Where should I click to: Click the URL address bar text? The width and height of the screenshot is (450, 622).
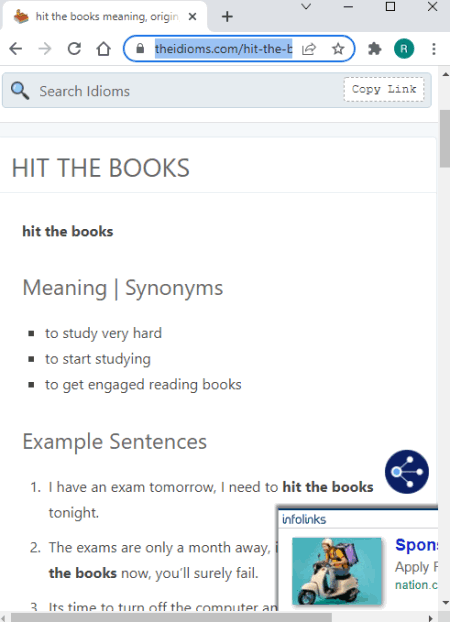click(x=223, y=49)
